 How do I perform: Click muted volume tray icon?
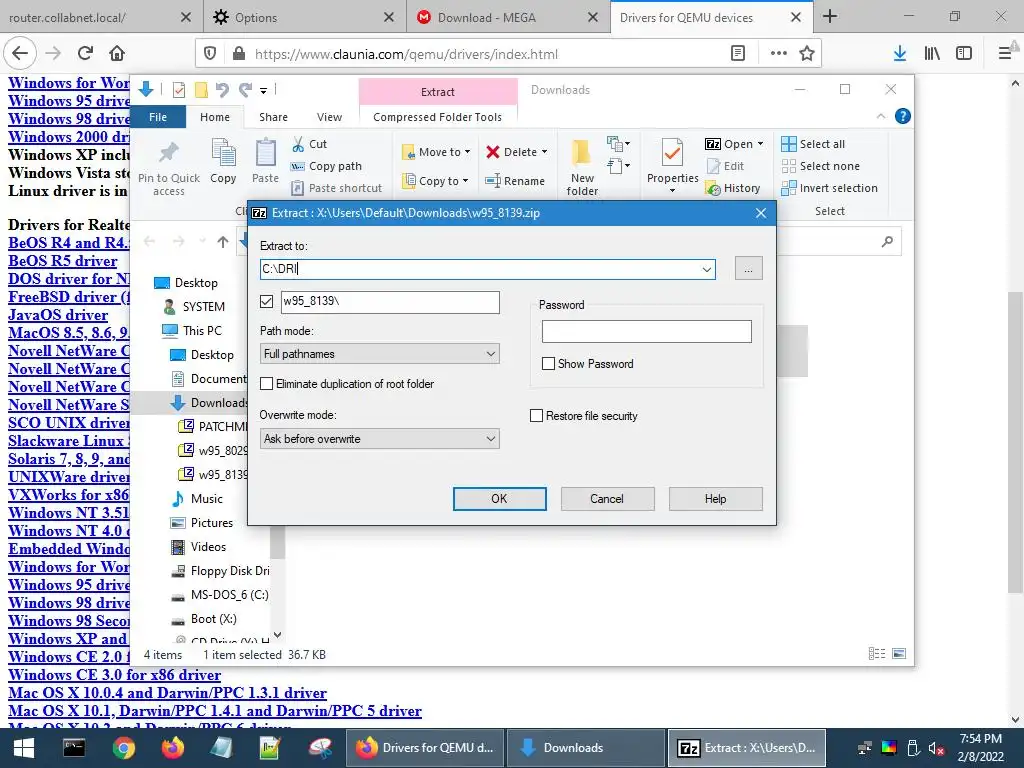click(x=937, y=749)
